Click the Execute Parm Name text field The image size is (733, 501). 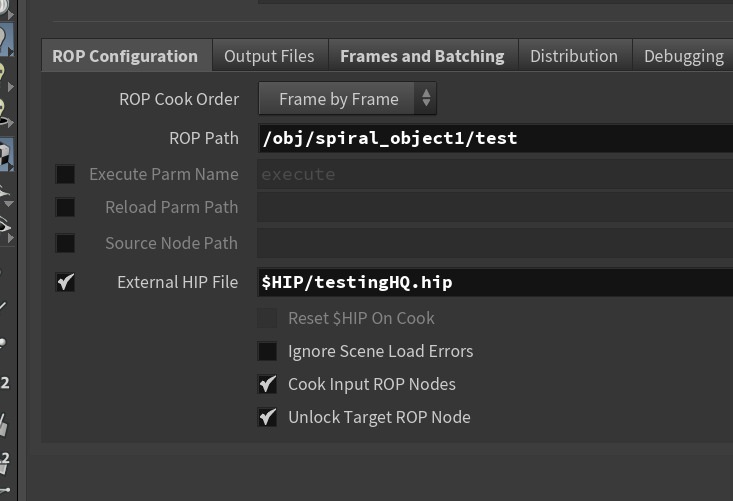495,174
